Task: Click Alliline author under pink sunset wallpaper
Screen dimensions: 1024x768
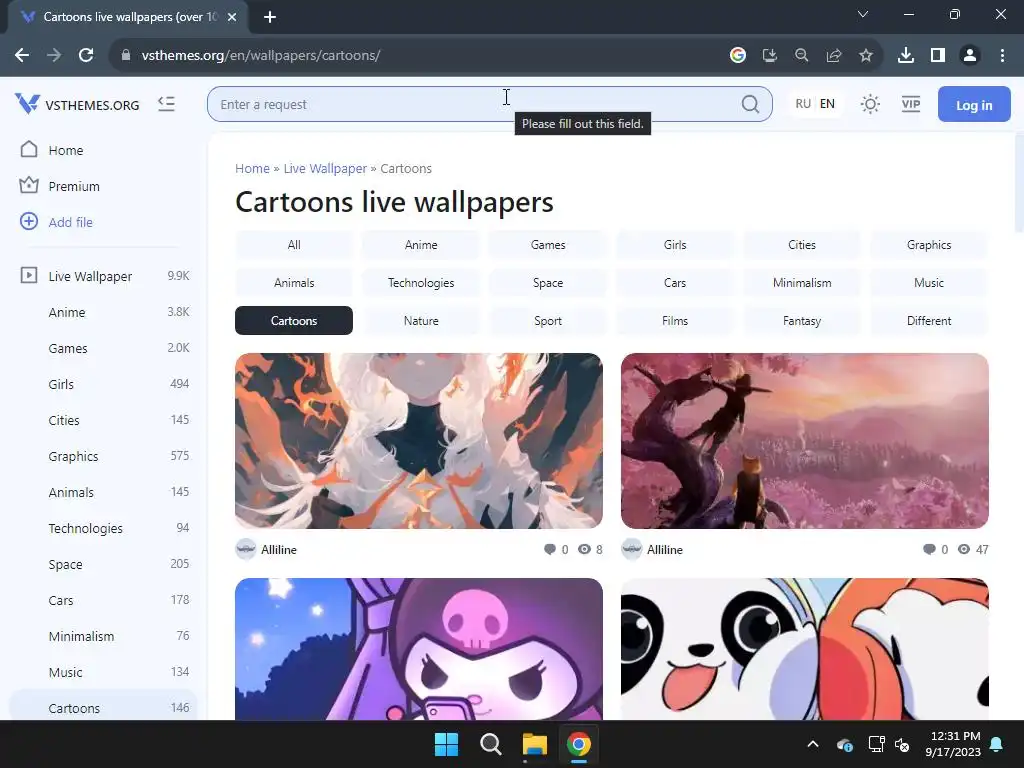Action: coord(664,550)
